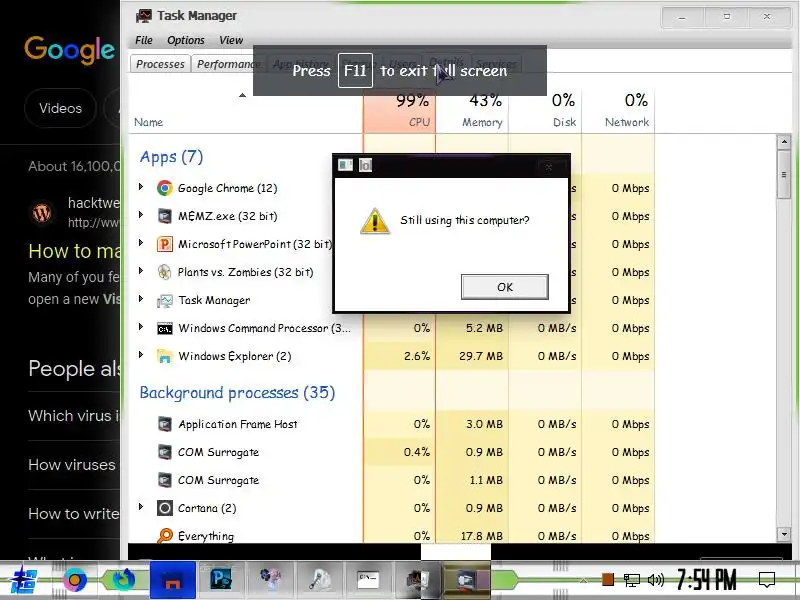
Task: Click the vertical scrollbar thumb in Task Manager
Action: [x=784, y=174]
